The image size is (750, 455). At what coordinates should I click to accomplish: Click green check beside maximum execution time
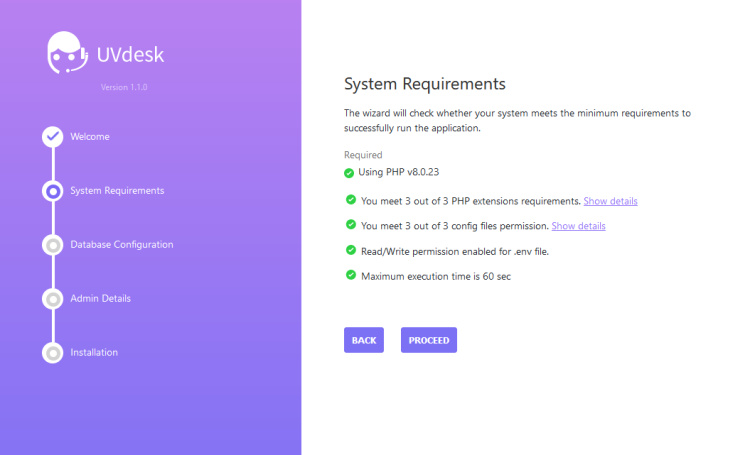(351, 275)
